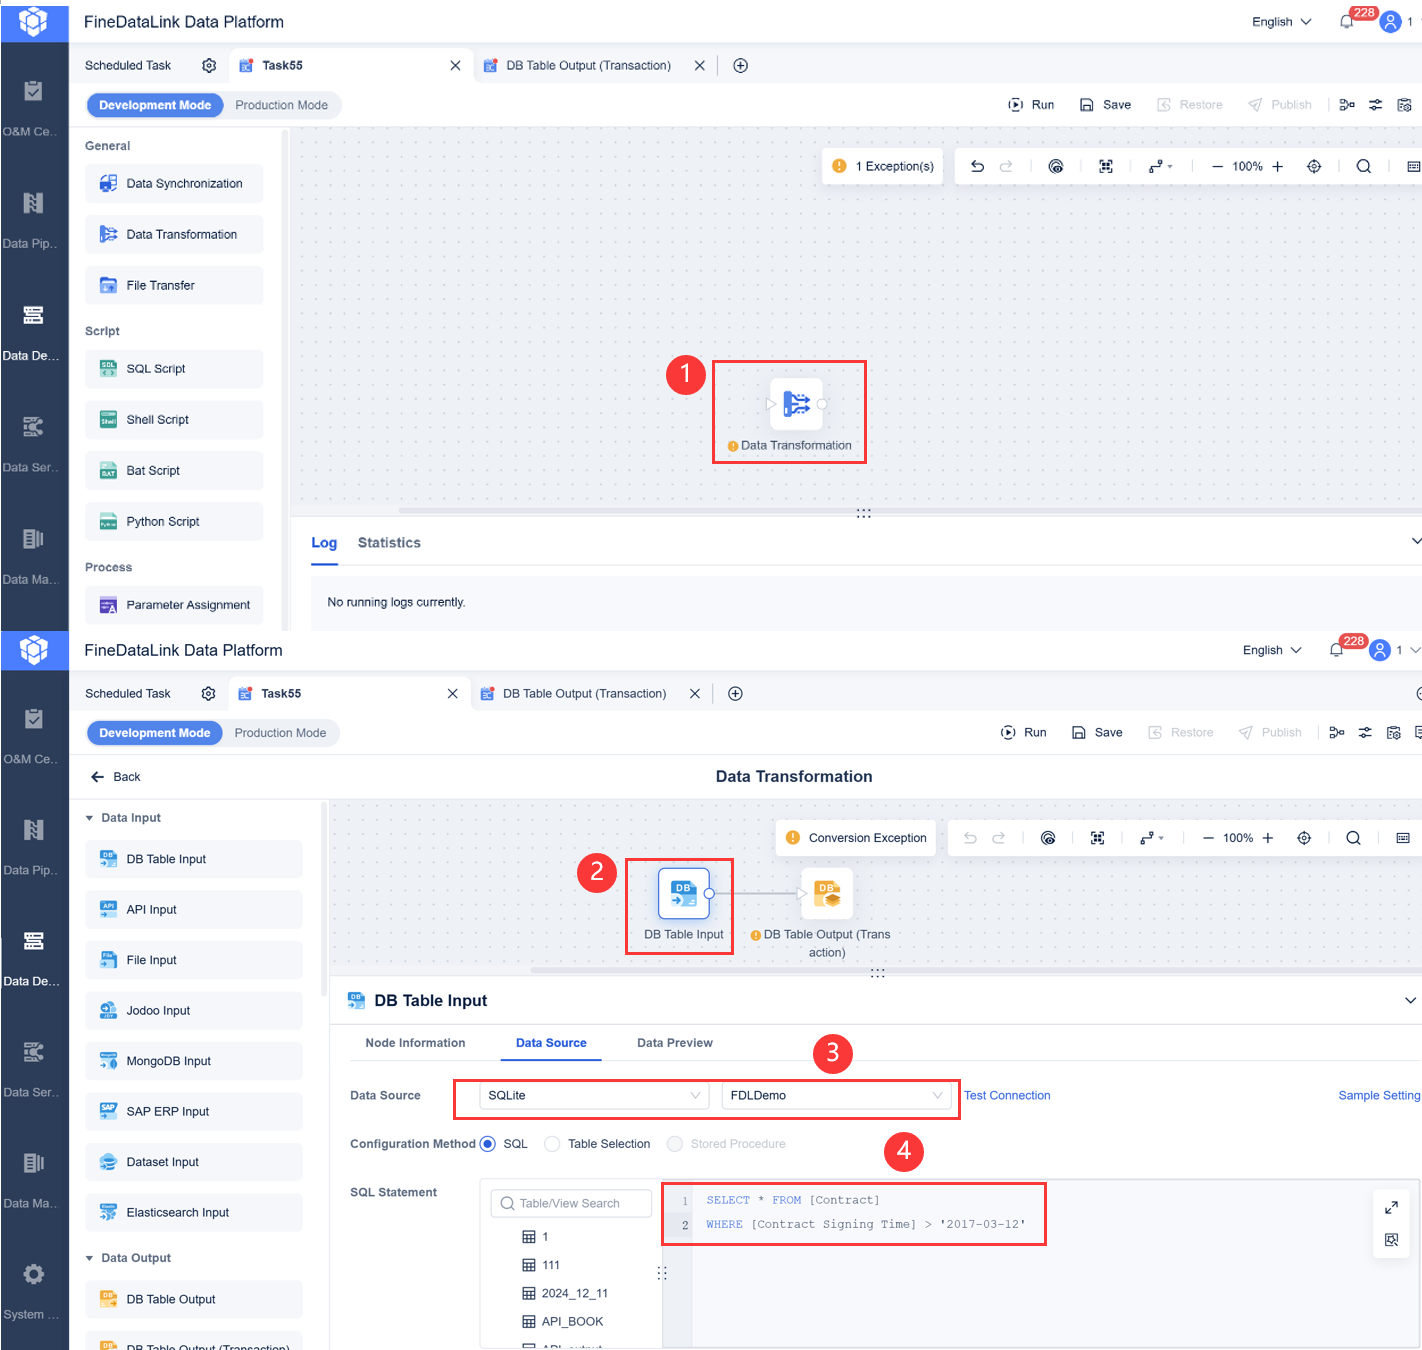The image size is (1422, 1350).
Task: Collapse the Data Output group
Action: 89,1258
